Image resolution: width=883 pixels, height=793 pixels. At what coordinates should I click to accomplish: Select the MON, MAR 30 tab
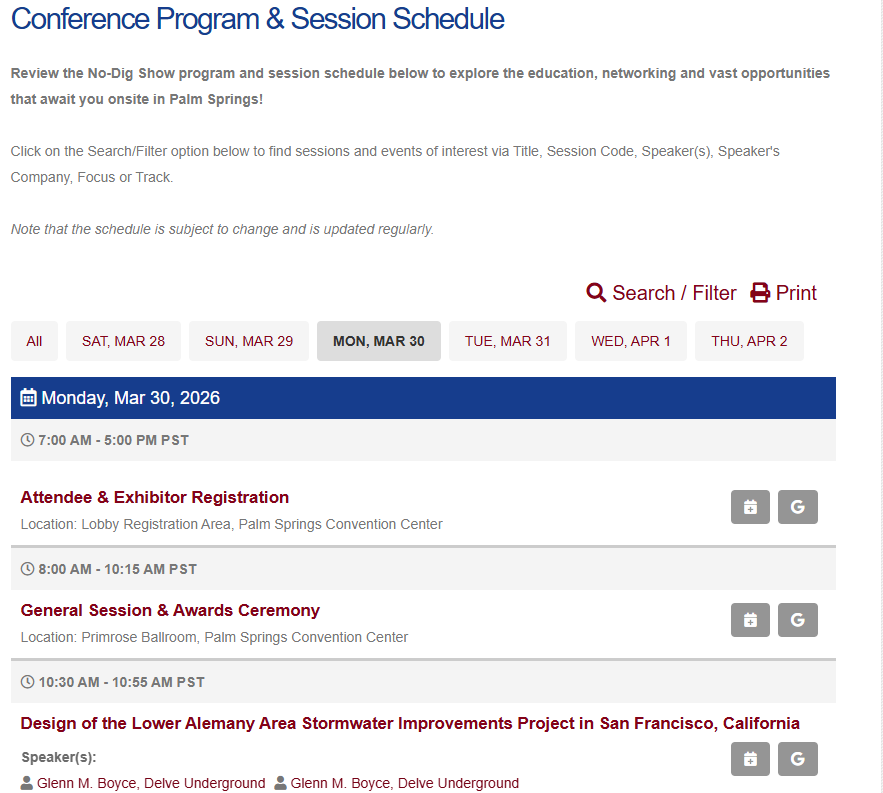click(x=378, y=341)
